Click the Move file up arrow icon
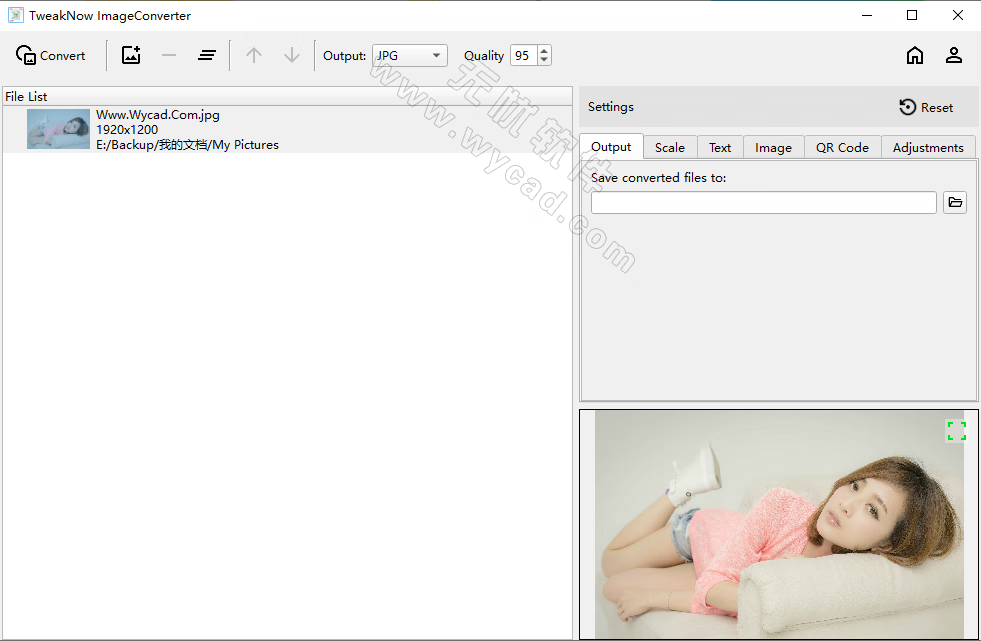Viewport: 981px width, 641px height. tap(253, 55)
